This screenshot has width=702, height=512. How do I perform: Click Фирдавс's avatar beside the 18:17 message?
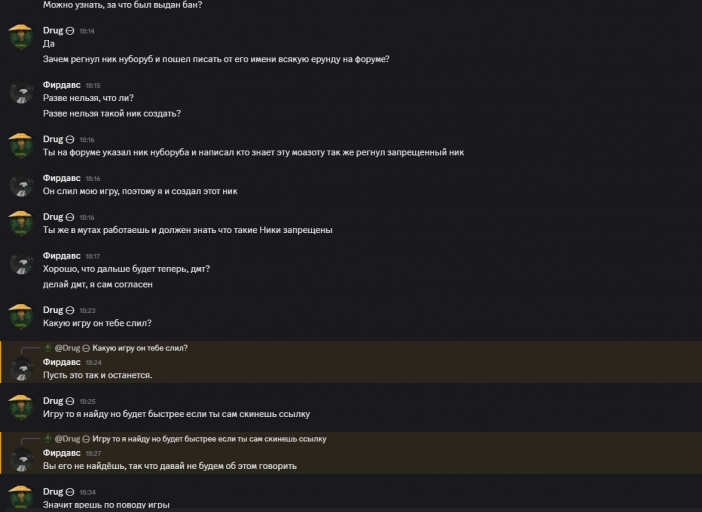click(21, 265)
